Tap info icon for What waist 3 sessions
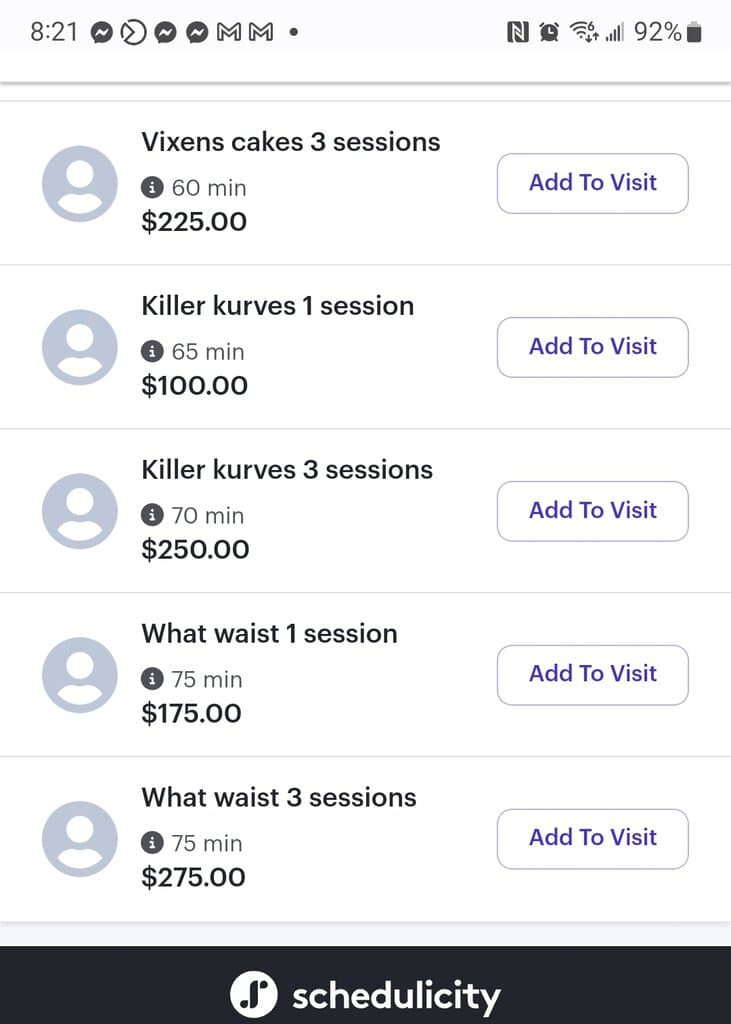731x1024 pixels. click(x=152, y=844)
